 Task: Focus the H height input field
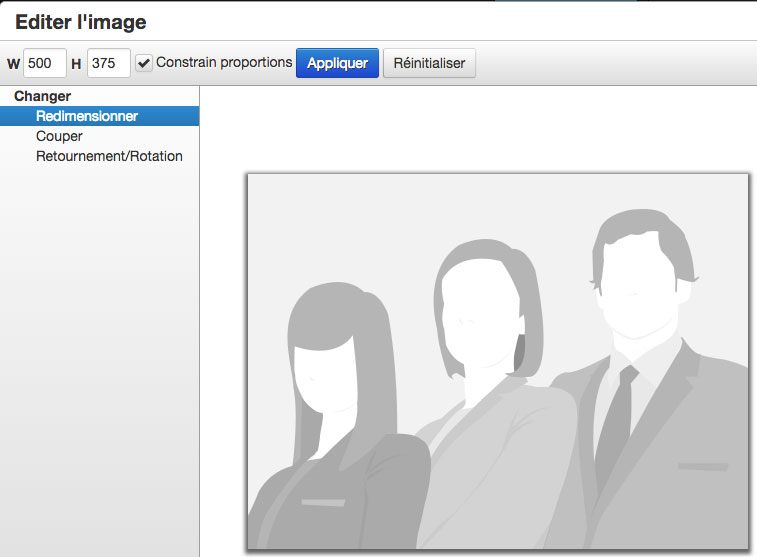pos(109,63)
